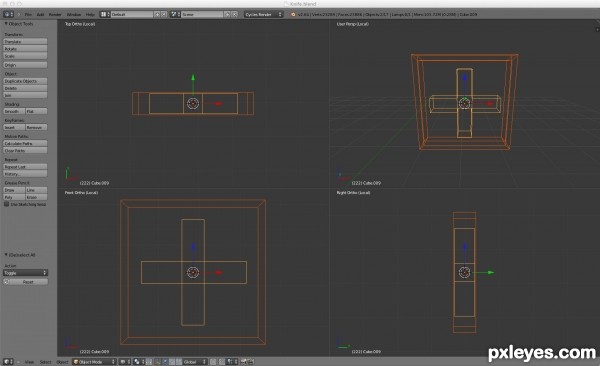The height and width of the screenshot is (366, 600).
Task: Click the 3D cursor in Front Ortho view
Action: coord(193,272)
